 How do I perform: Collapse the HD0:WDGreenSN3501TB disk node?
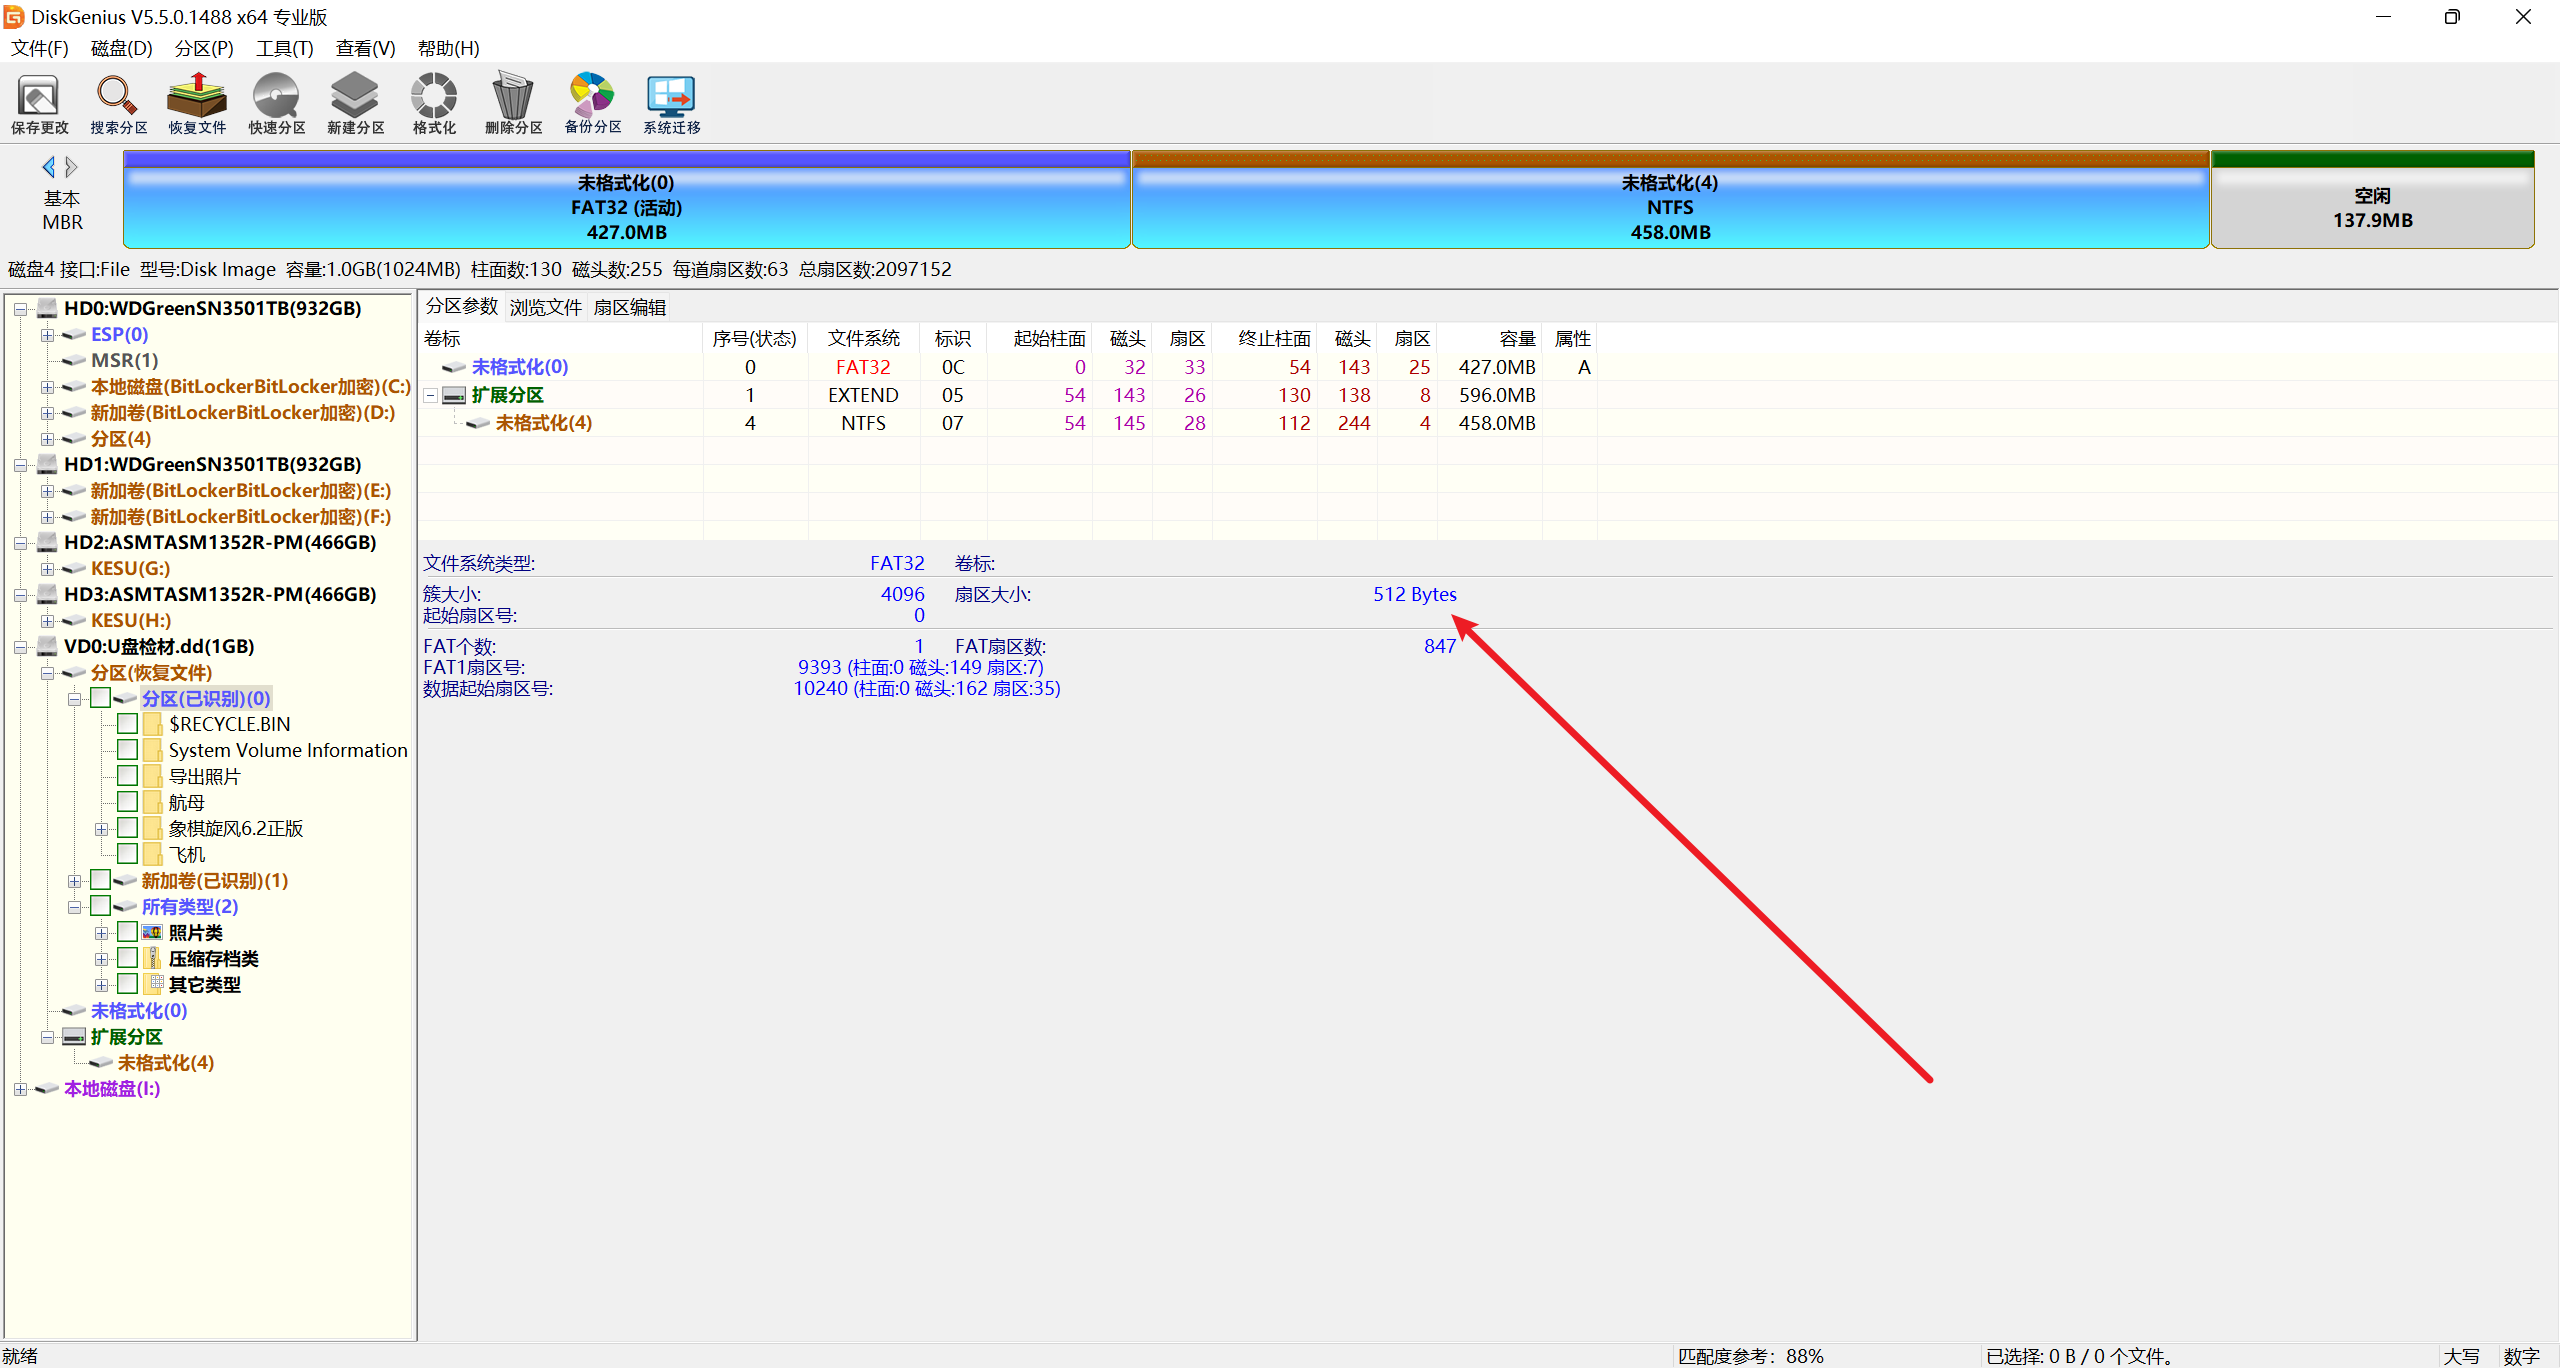click(x=20, y=309)
